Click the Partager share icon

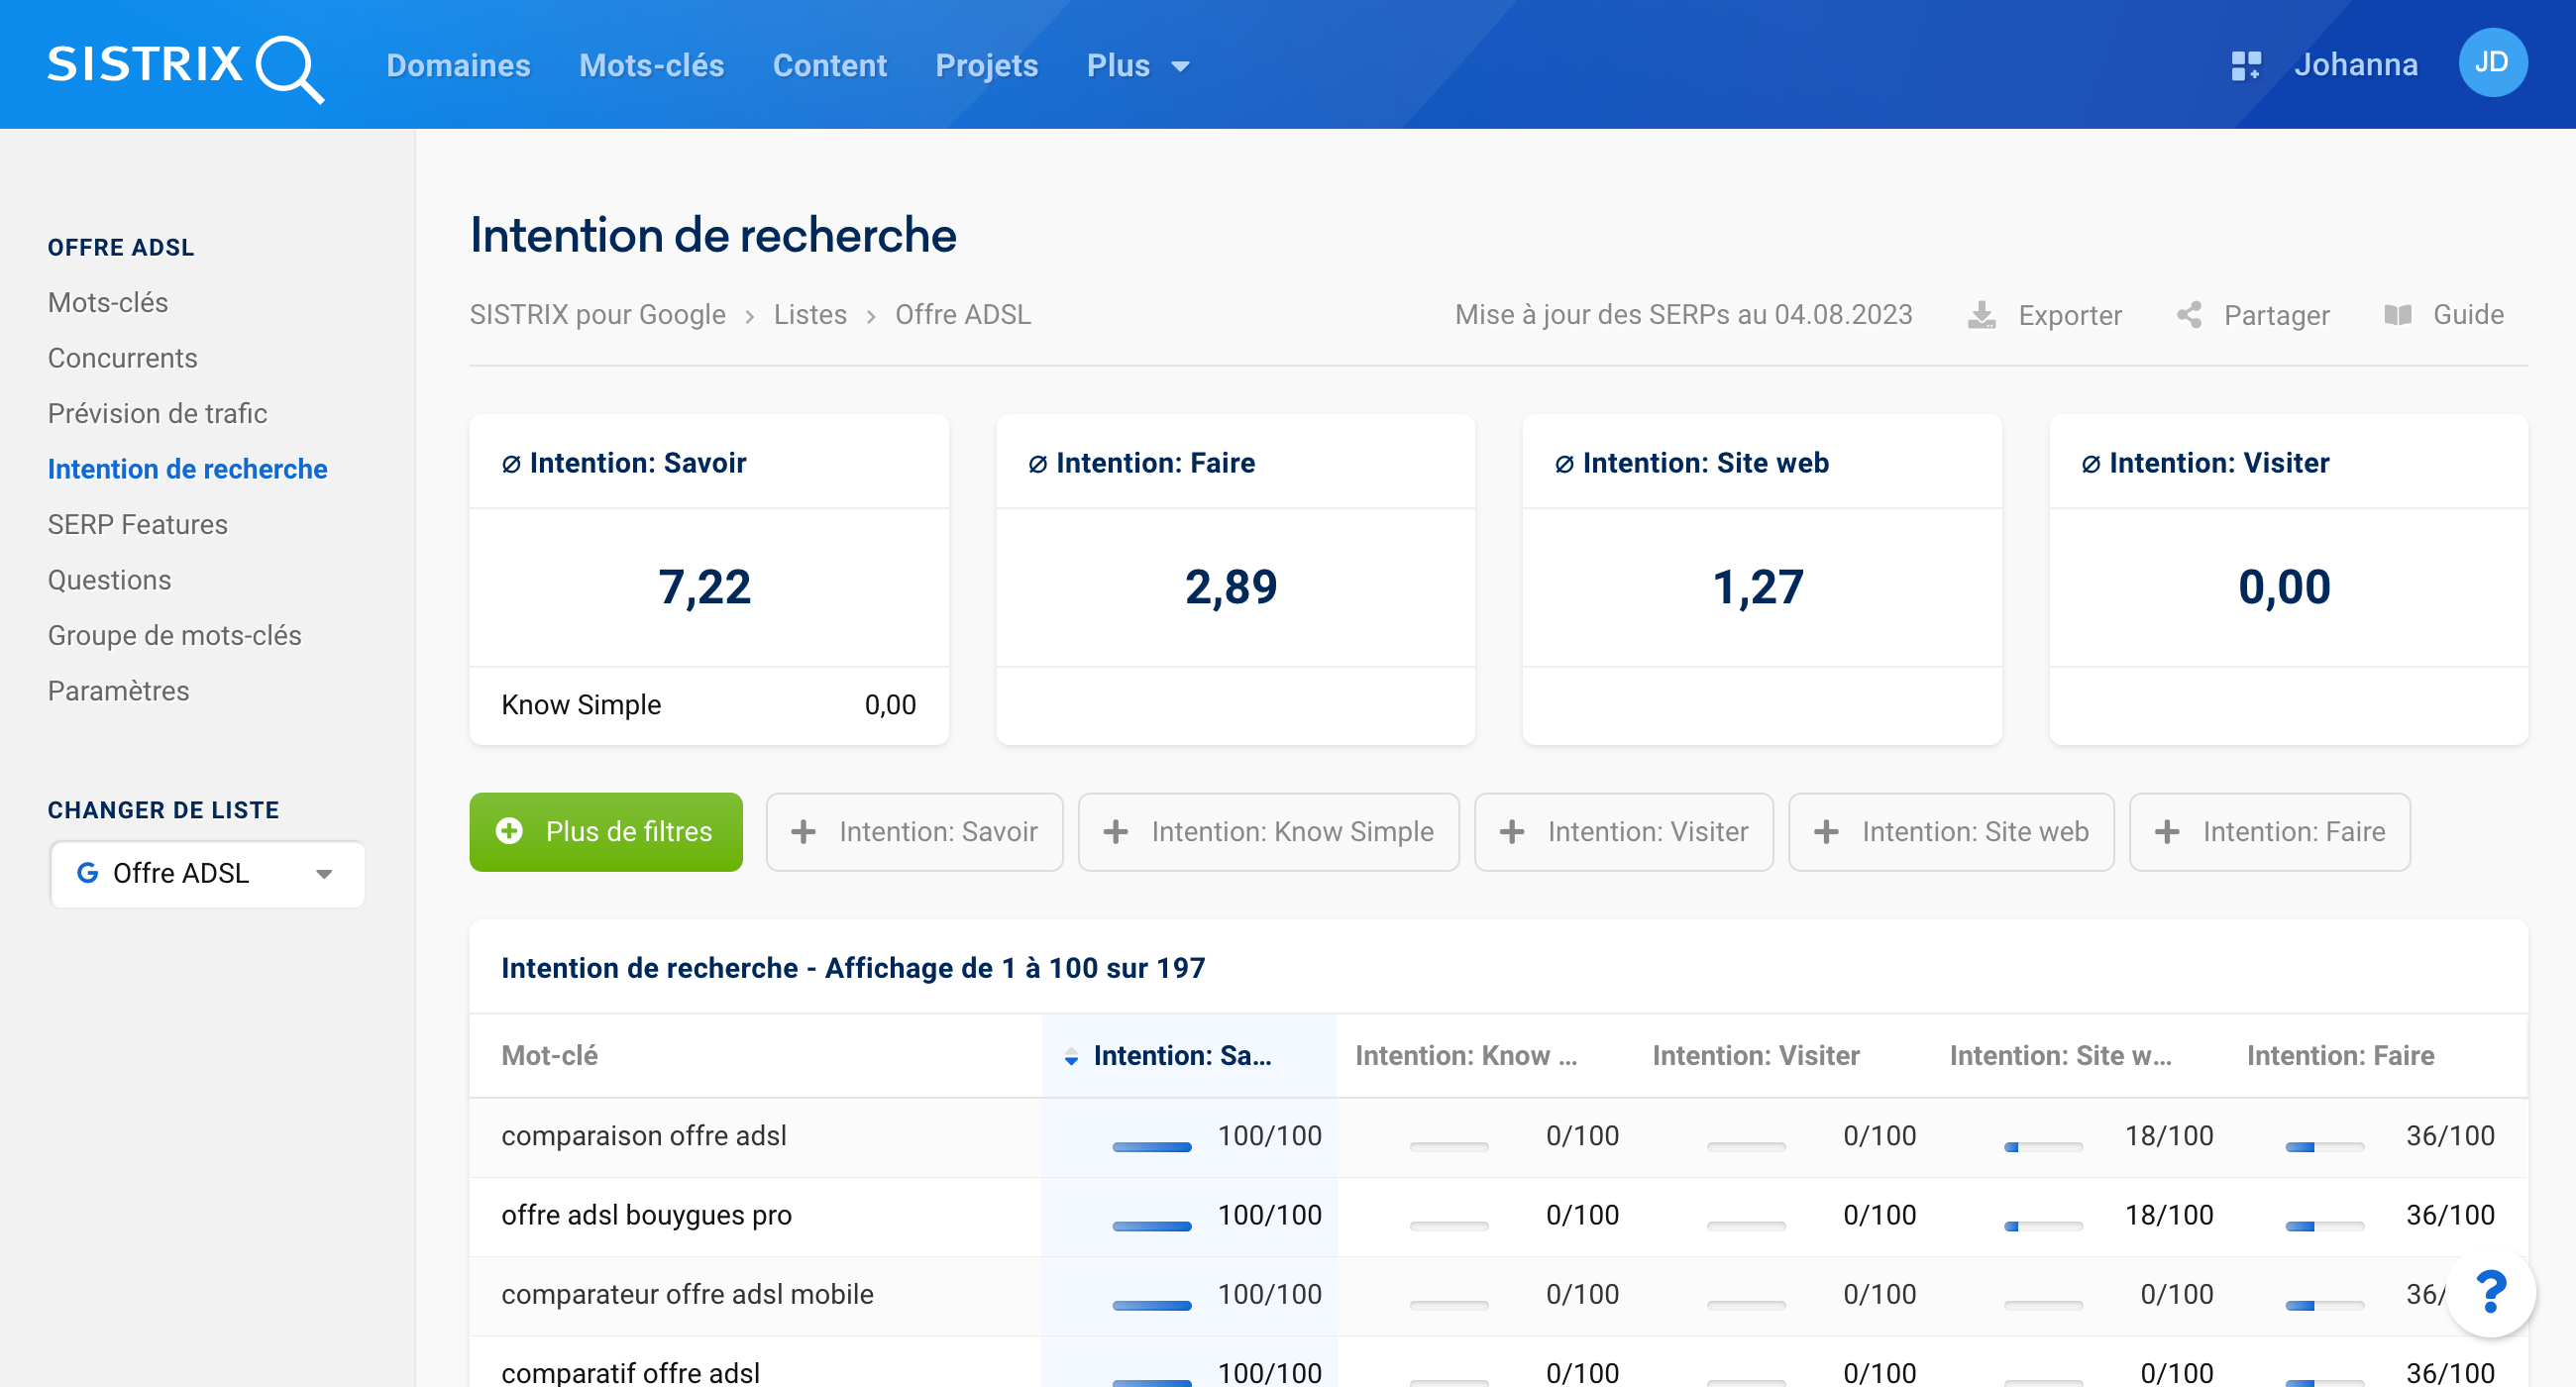coord(2189,315)
